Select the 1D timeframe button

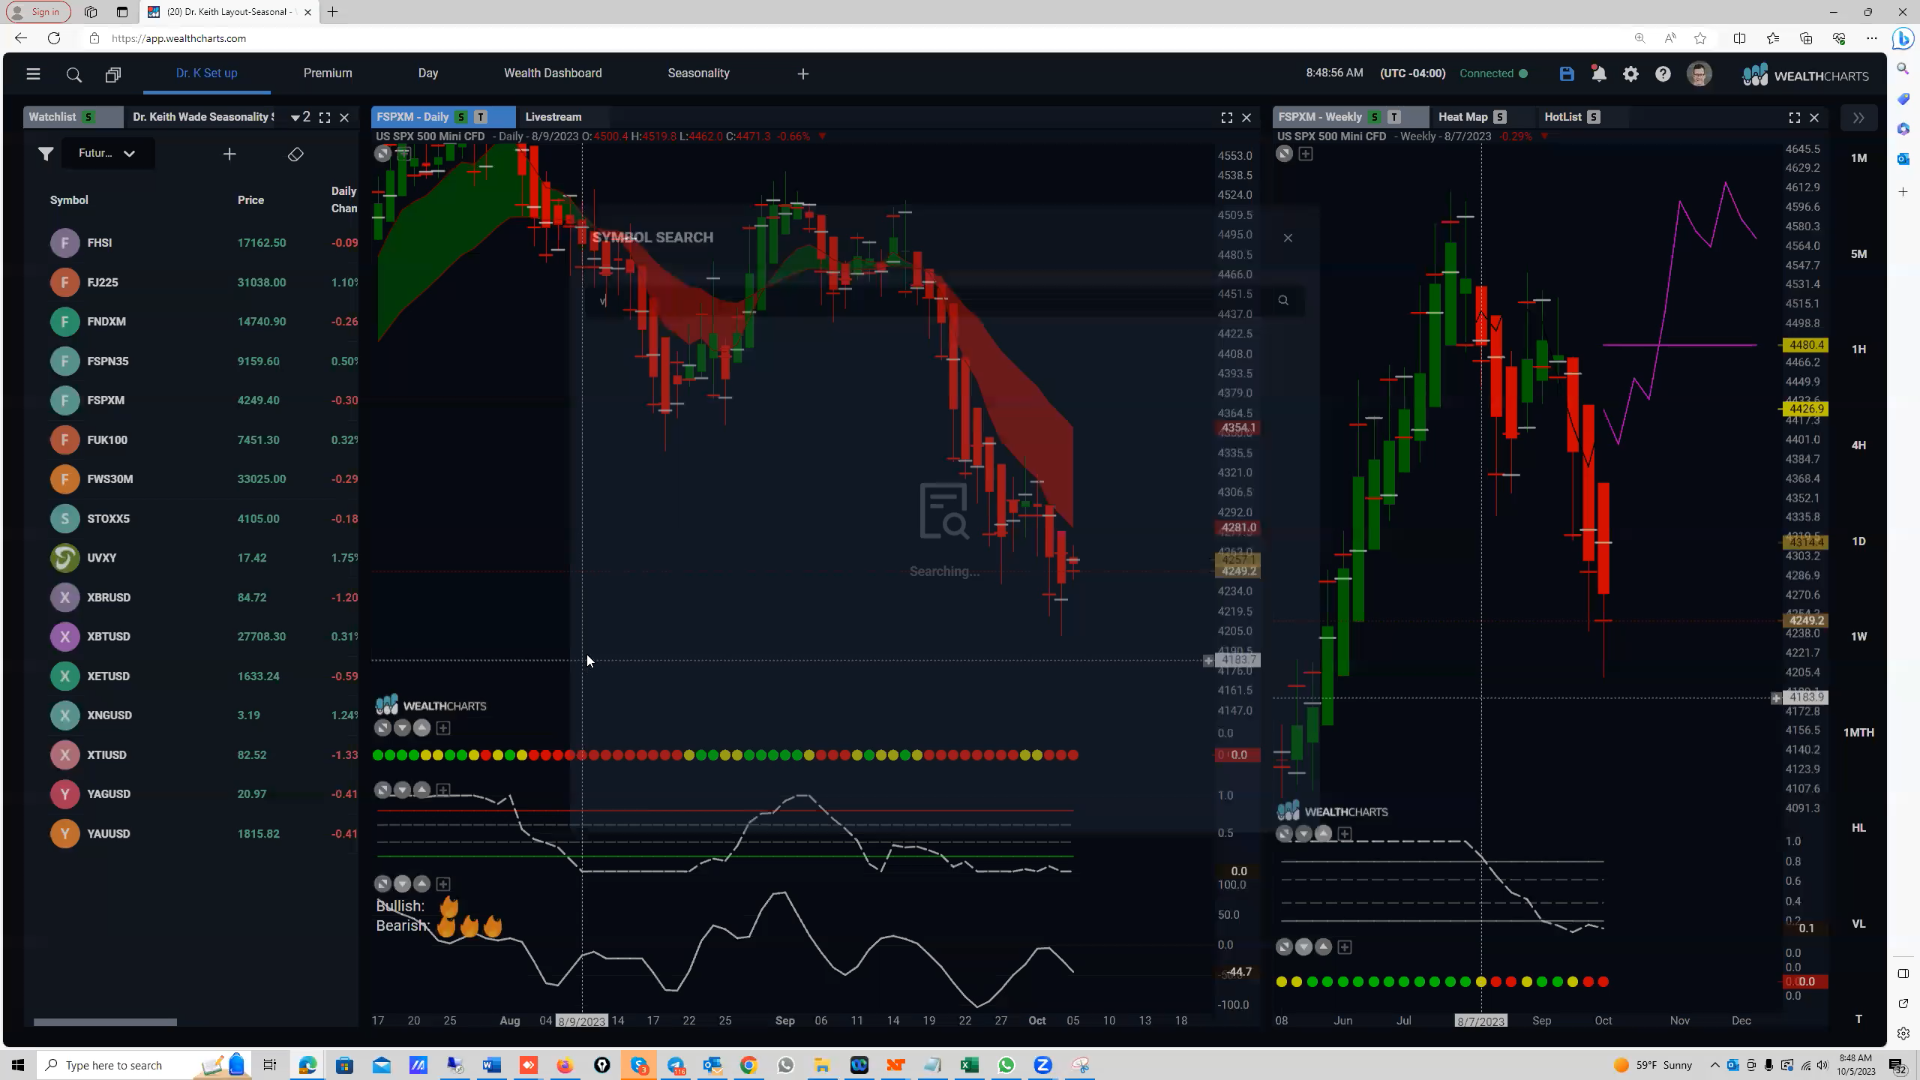[x=1859, y=542]
